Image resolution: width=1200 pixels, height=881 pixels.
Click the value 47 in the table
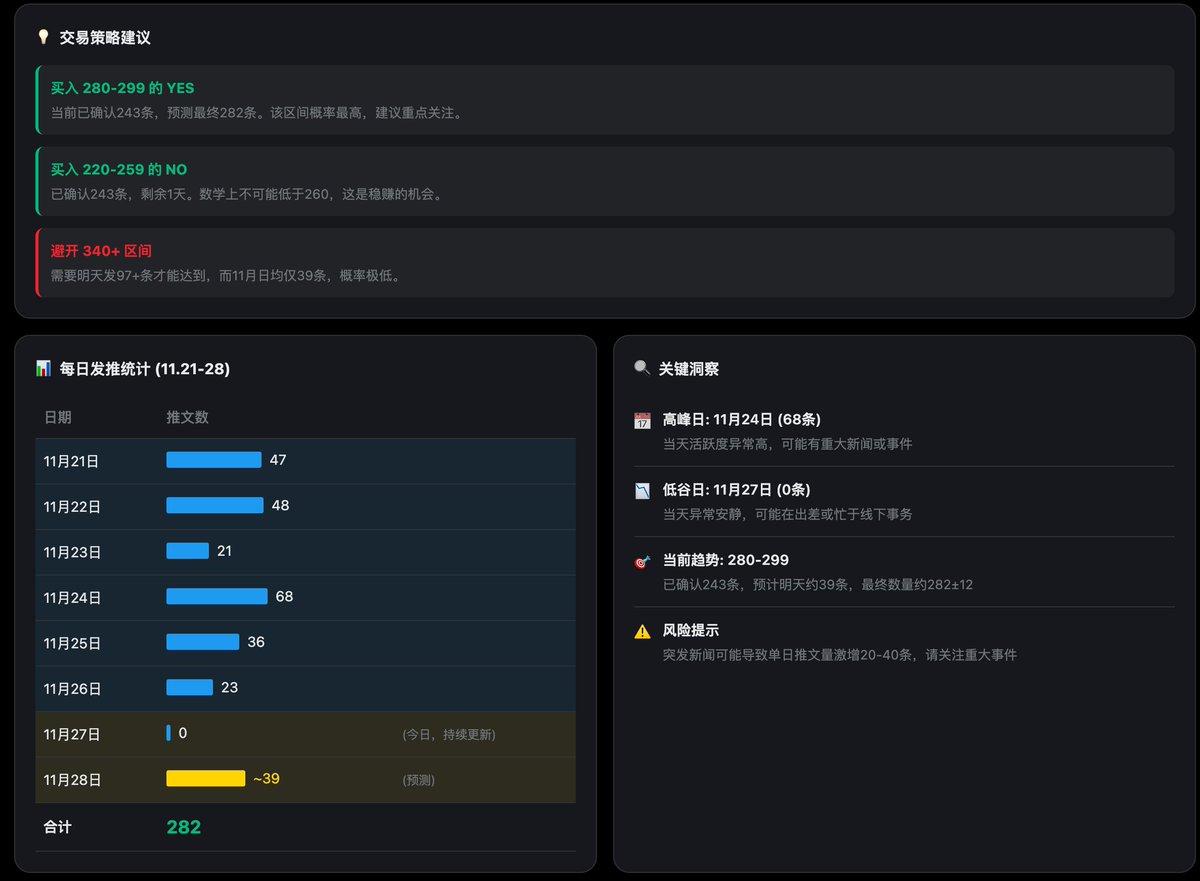click(x=278, y=460)
